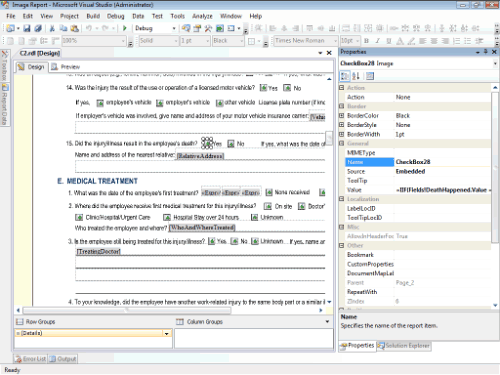The height and width of the screenshot is (375, 500).
Task: Select the Clinic/Hospital/Urgent Care checkbox image
Action: (79, 218)
